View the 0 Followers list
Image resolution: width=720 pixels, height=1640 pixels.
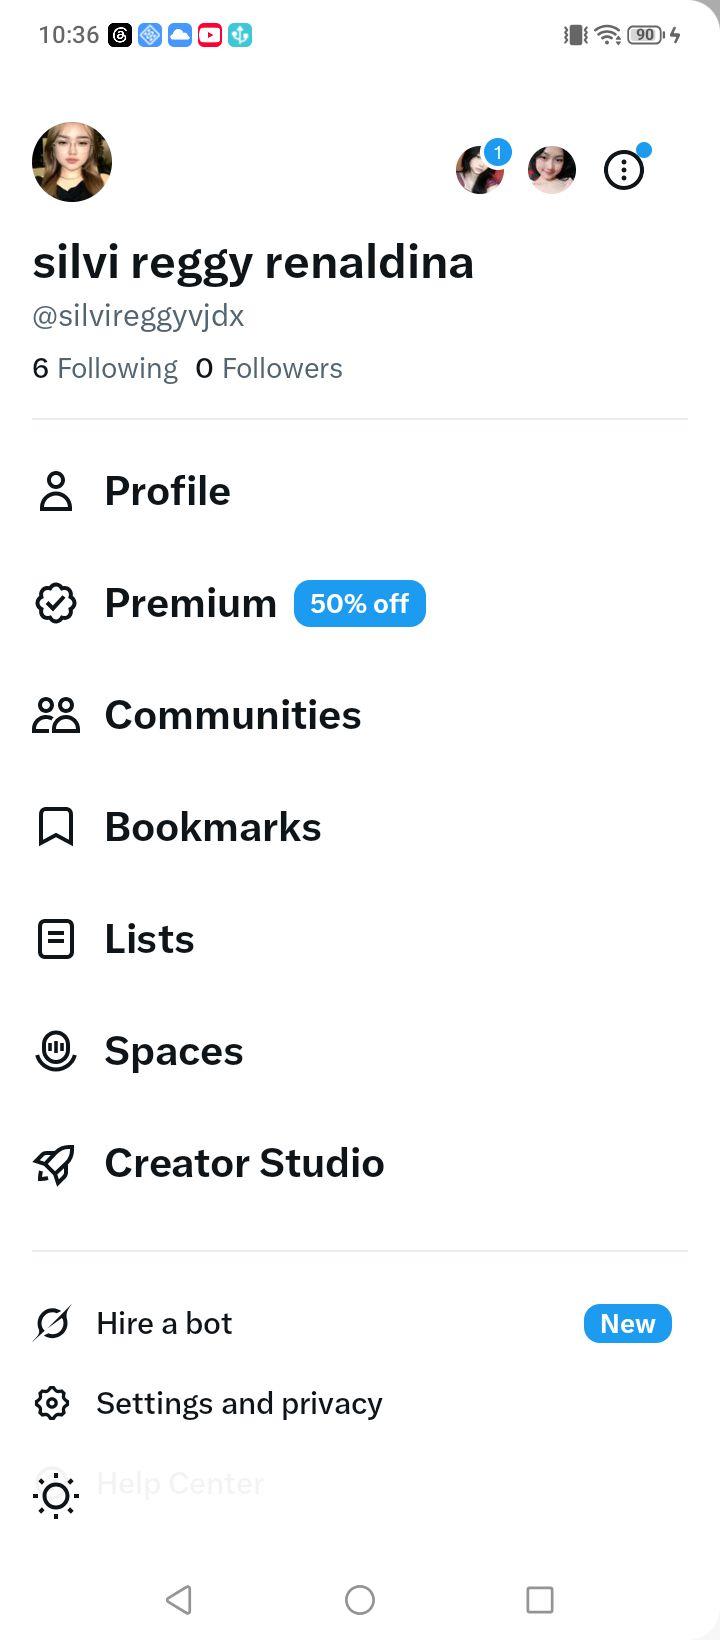(x=269, y=368)
